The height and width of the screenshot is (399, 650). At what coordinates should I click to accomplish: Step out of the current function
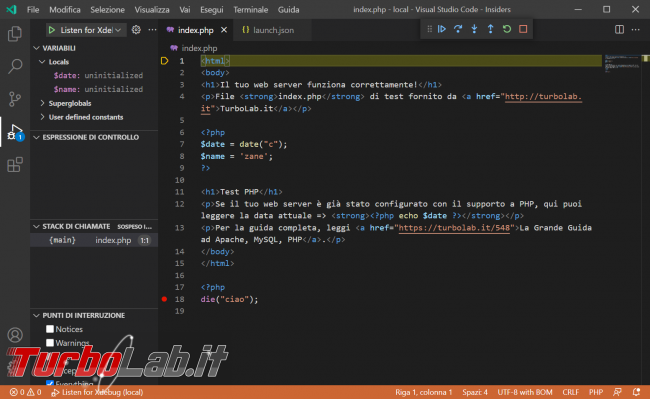click(x=490, y=29)
